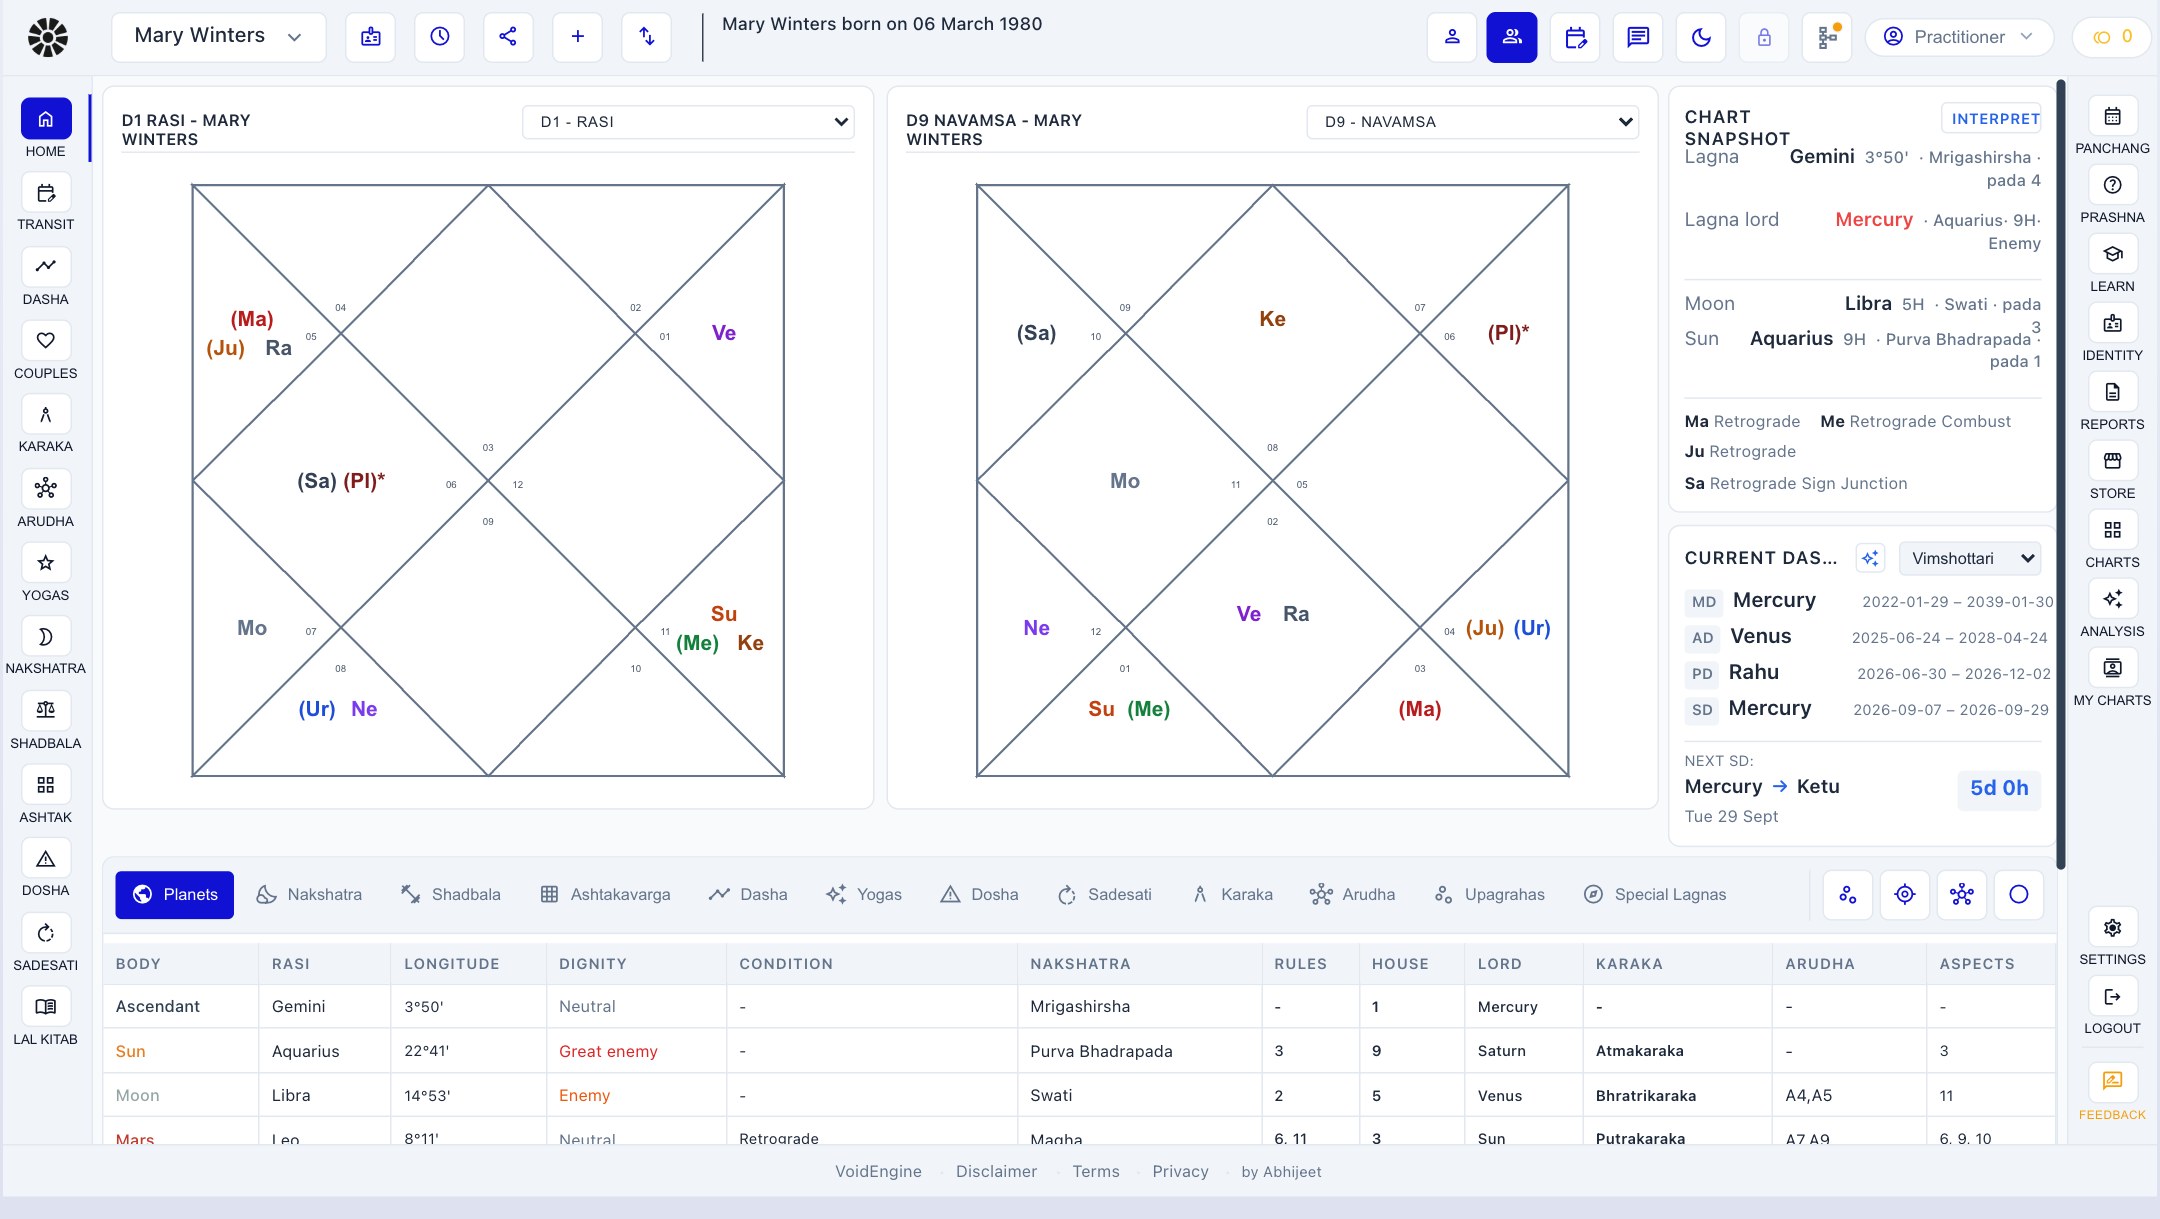Switch to the Shadbala tab
The width and height of the screenshot is (2160, 1219).
pyautogui.click(x=451, y=895)
